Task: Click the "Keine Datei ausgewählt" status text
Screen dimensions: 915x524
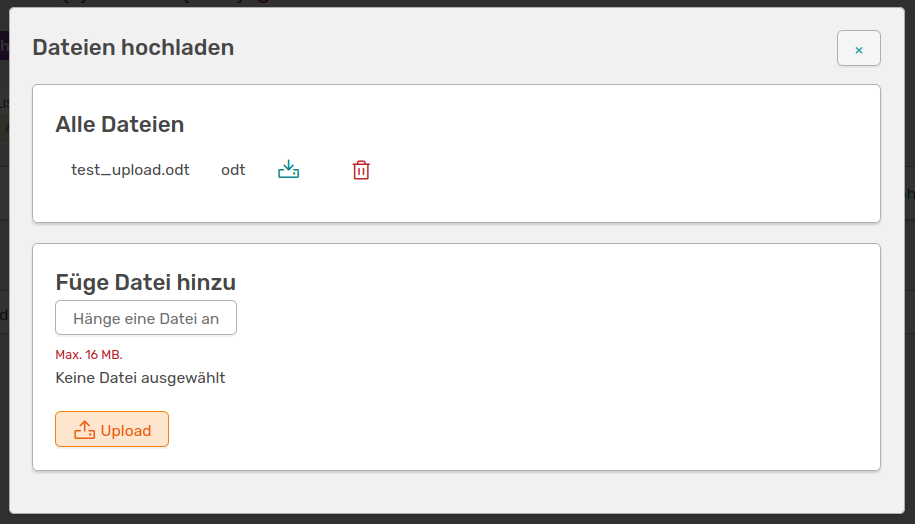Action: [x=140, y=378]
